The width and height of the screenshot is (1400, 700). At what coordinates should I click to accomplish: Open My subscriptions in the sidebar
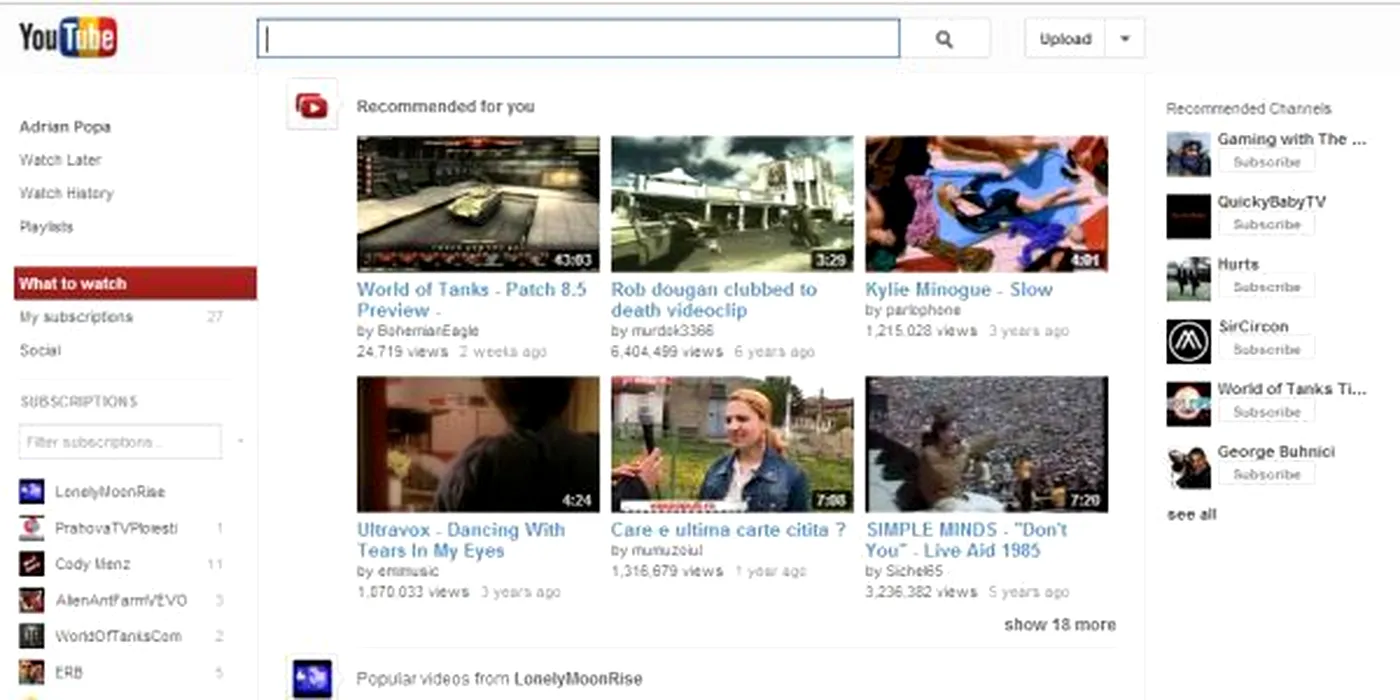pos(76,317)
